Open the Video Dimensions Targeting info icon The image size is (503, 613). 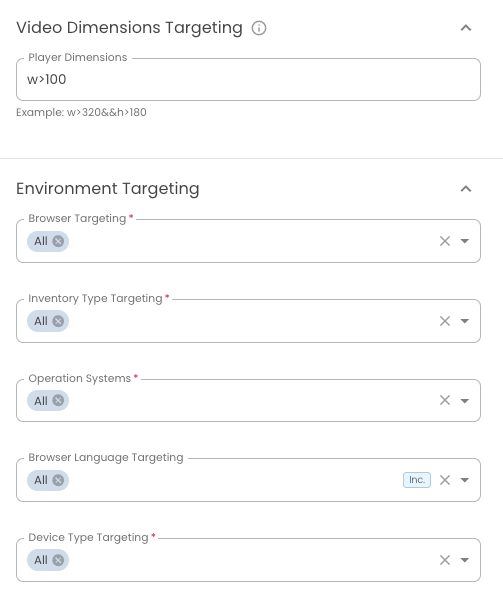point(259,28)
